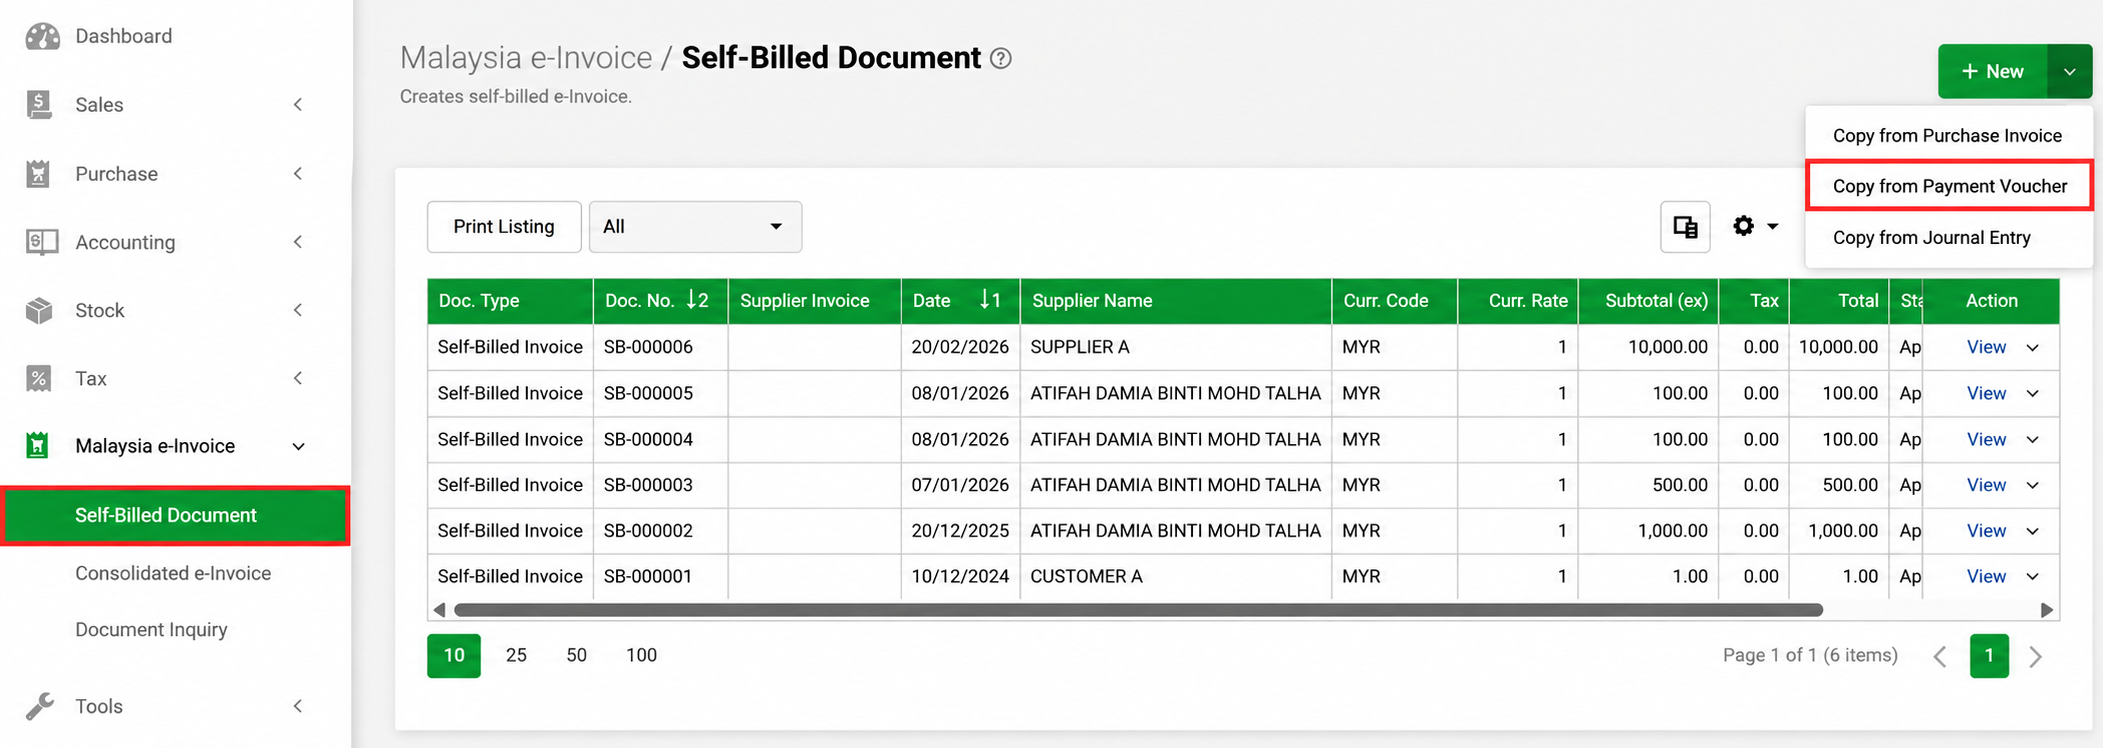Image resolution: width=2103 pixels, height=748 pixels.
Task: Open Document Inquiry in sidebar
Action: point(151,629)
